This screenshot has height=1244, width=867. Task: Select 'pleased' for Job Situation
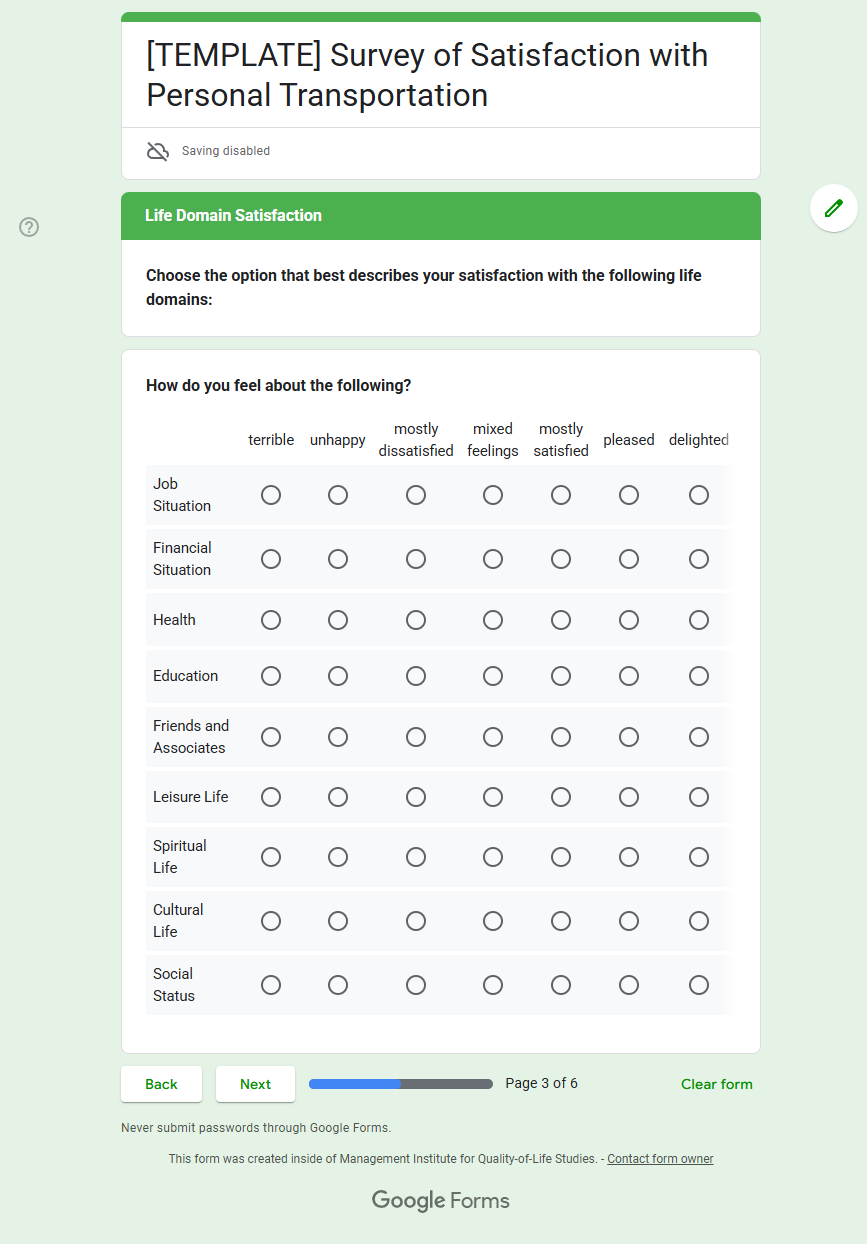click(629, 495)
